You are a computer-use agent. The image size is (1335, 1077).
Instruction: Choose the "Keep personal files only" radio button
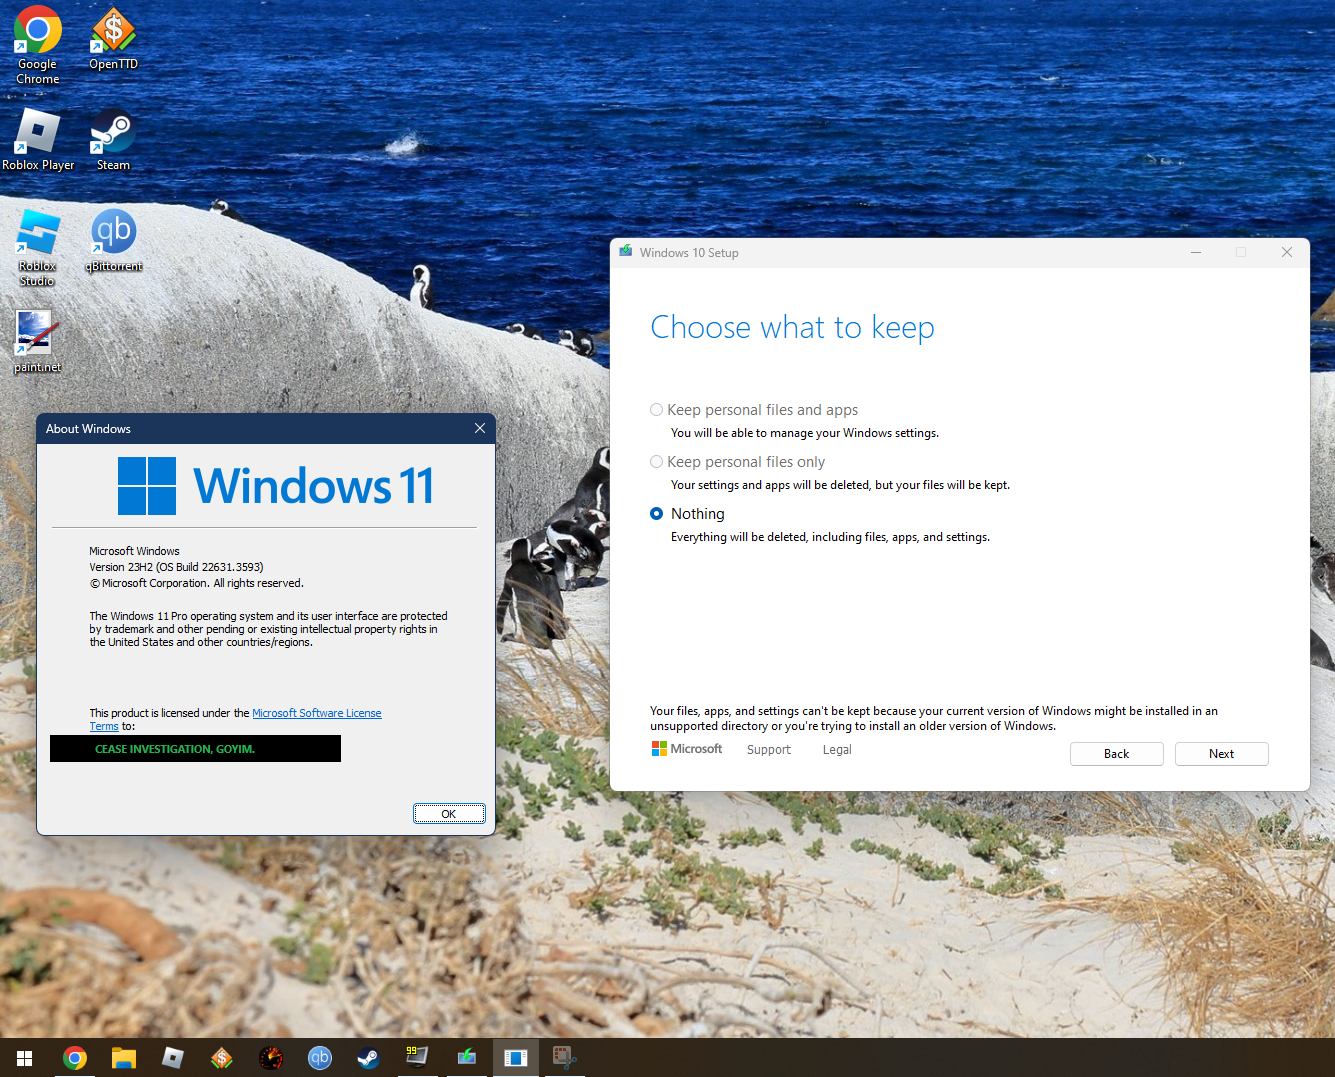click(x=657, y=462)
